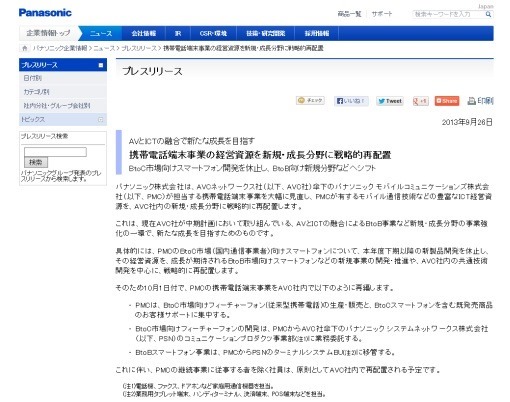Click the Japan region link
The width and height of the screenshot is (510, 402).
[x=485, y=6]
